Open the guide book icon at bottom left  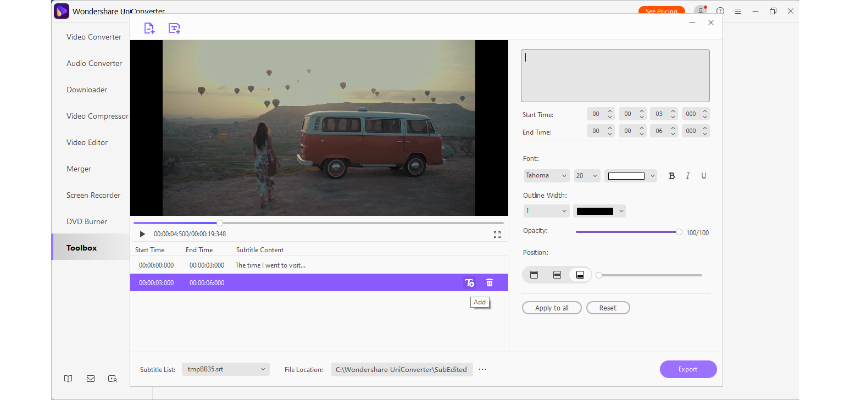point(68,379)
